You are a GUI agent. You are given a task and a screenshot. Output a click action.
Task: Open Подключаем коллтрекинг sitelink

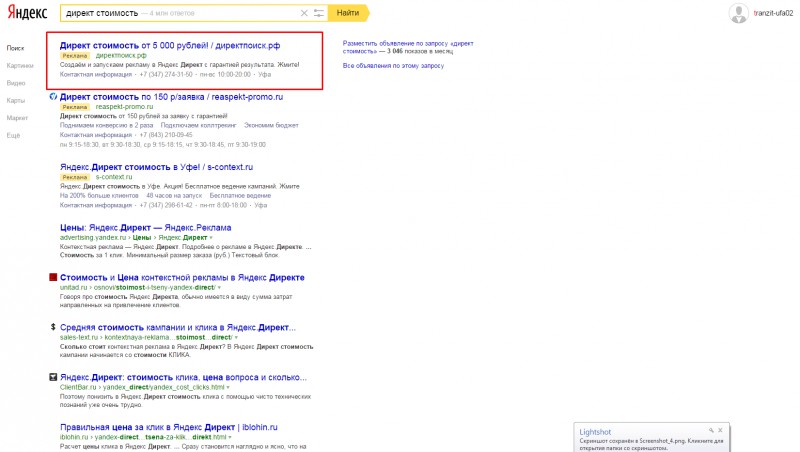pos(198,125)
